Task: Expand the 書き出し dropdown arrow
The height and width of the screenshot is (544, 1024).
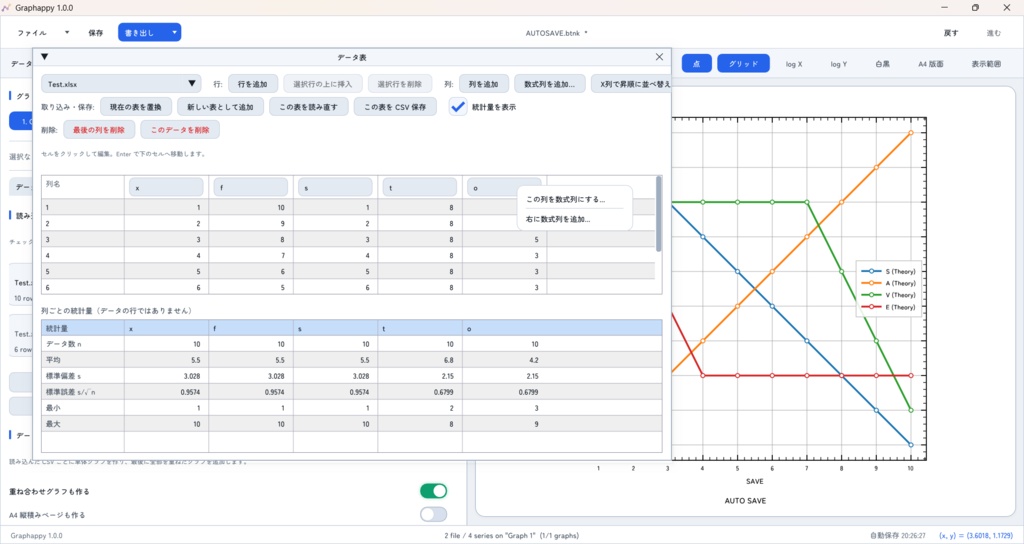Action: pos(174,32)
